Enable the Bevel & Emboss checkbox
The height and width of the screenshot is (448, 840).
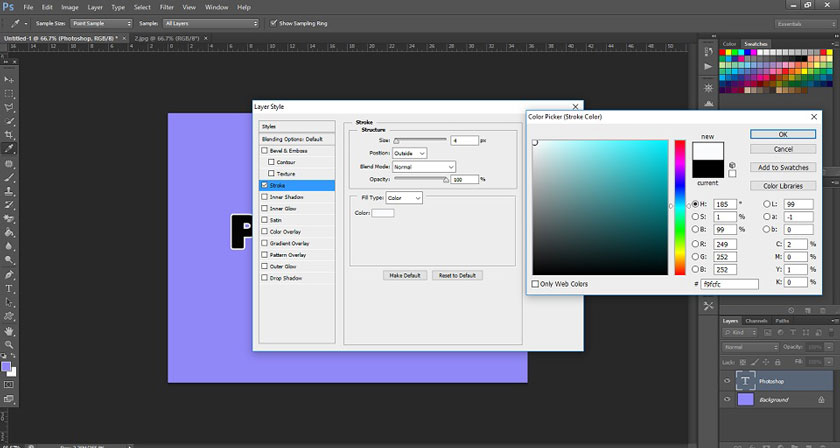coord(264,151)
